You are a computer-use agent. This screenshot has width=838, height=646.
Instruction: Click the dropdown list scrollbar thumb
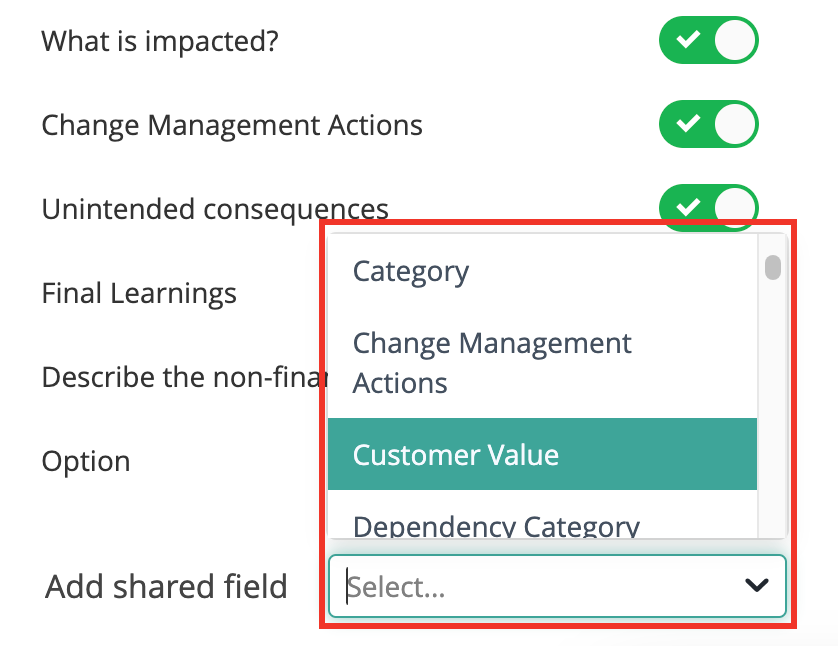pyautogui.click(x=773, y=267)
